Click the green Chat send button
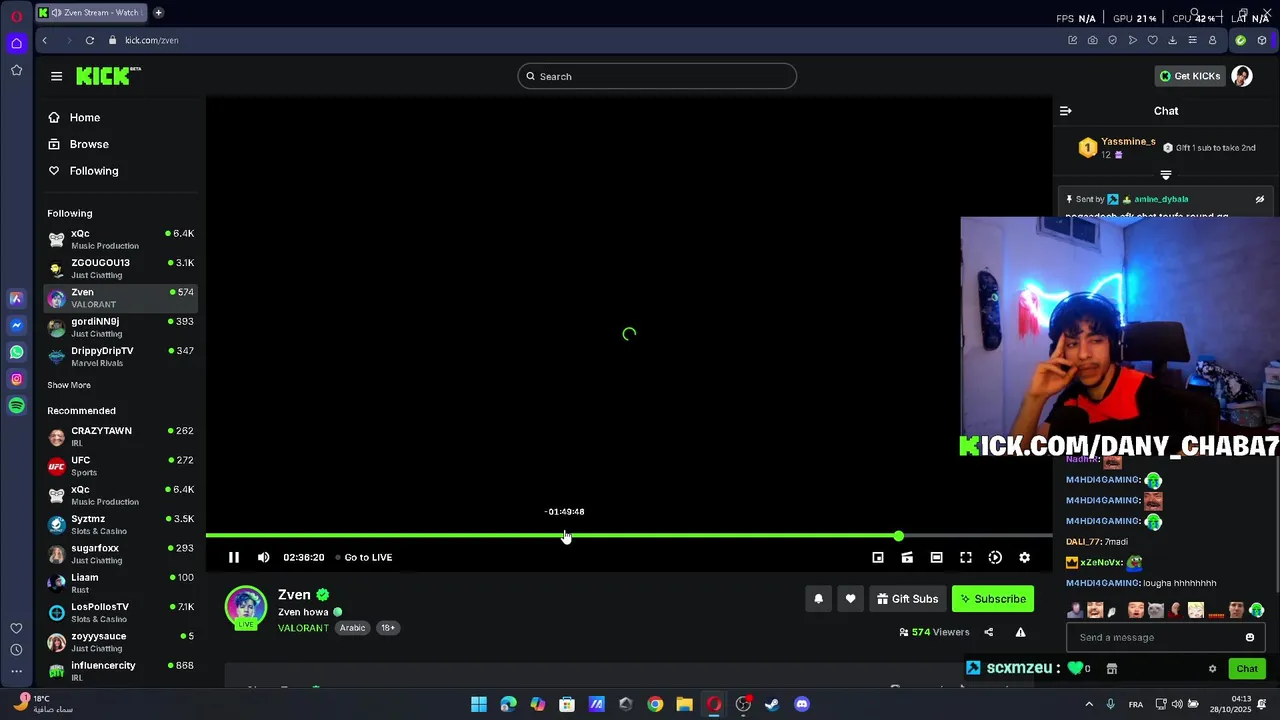Image resolution: width=1280 pixels, height=720 pixels. pyautogui.click(x=1247, y=669)
